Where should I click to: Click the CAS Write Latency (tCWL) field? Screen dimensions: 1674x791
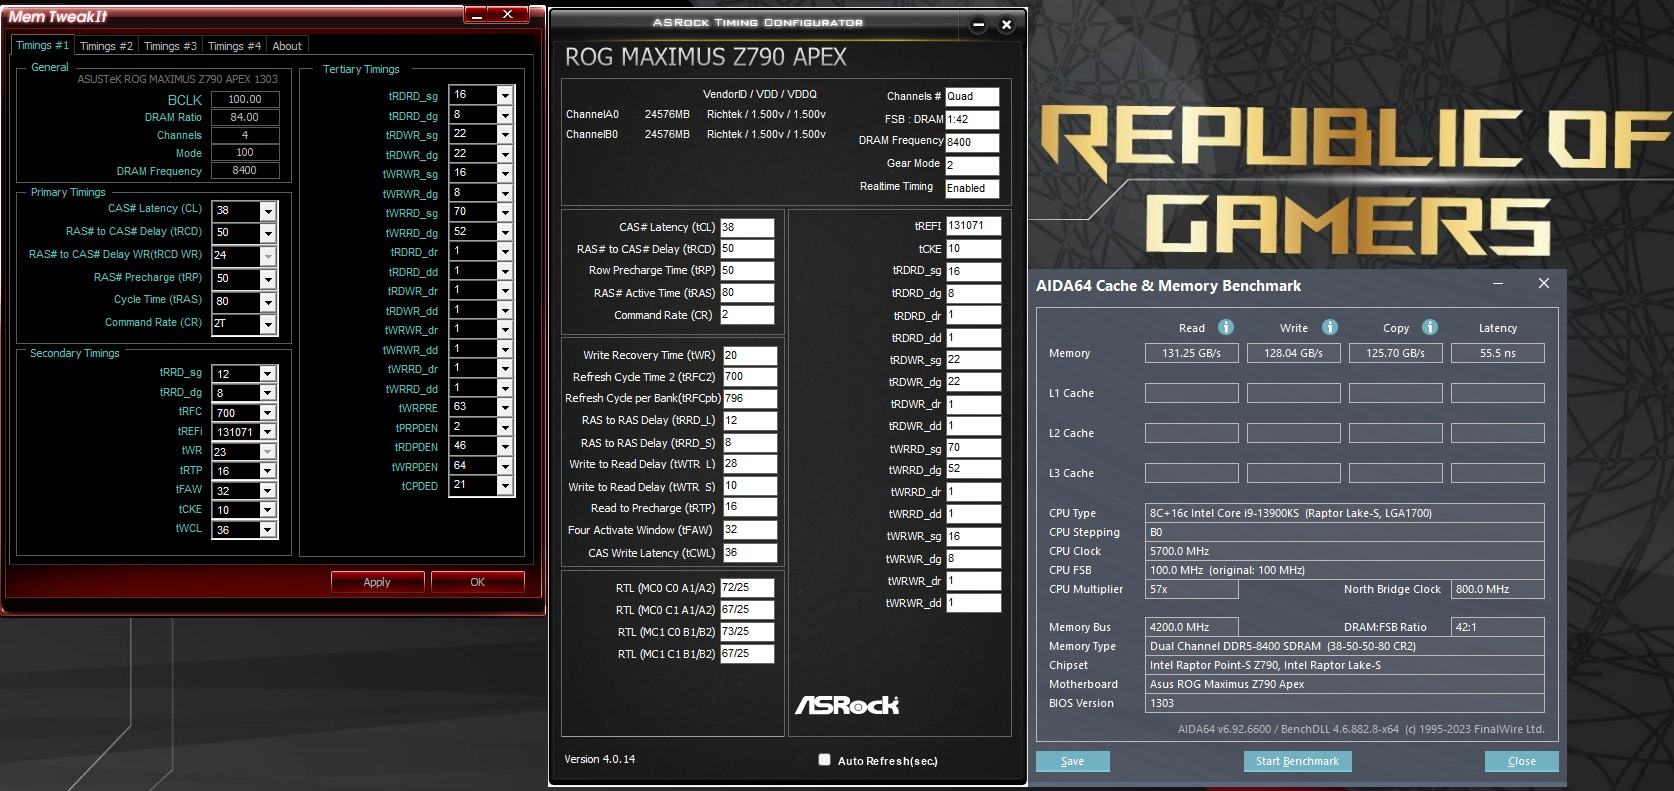[749, 552]
